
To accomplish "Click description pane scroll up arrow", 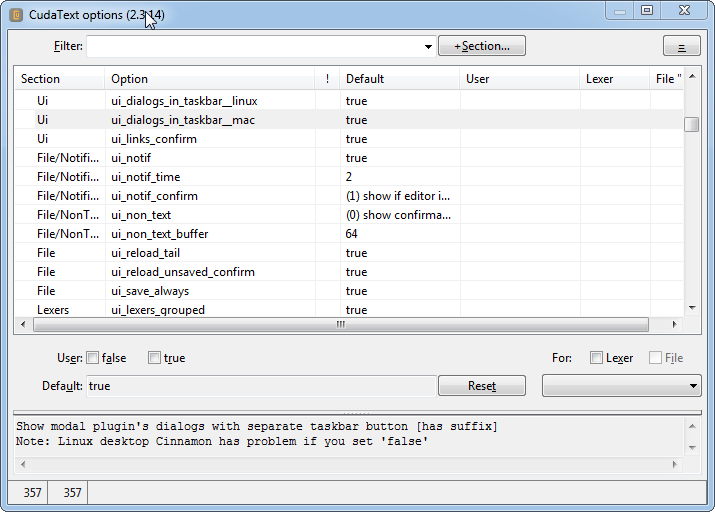I will click(x=692, y=426).
